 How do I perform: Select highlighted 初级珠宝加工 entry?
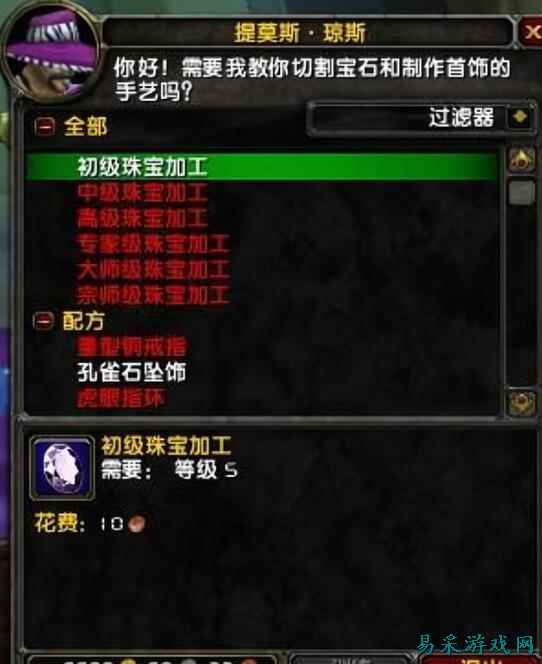click(x=261, y=167)
